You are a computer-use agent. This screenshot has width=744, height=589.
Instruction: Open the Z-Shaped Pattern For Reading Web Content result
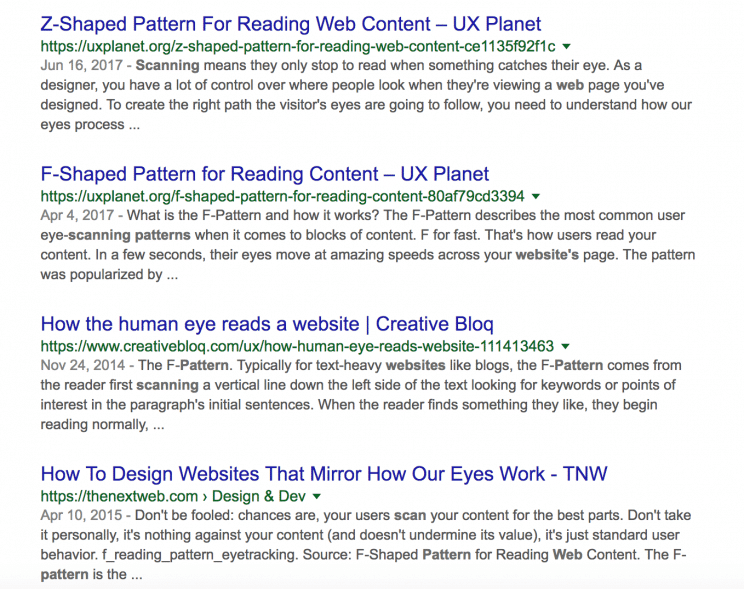[x=290, y=24]
